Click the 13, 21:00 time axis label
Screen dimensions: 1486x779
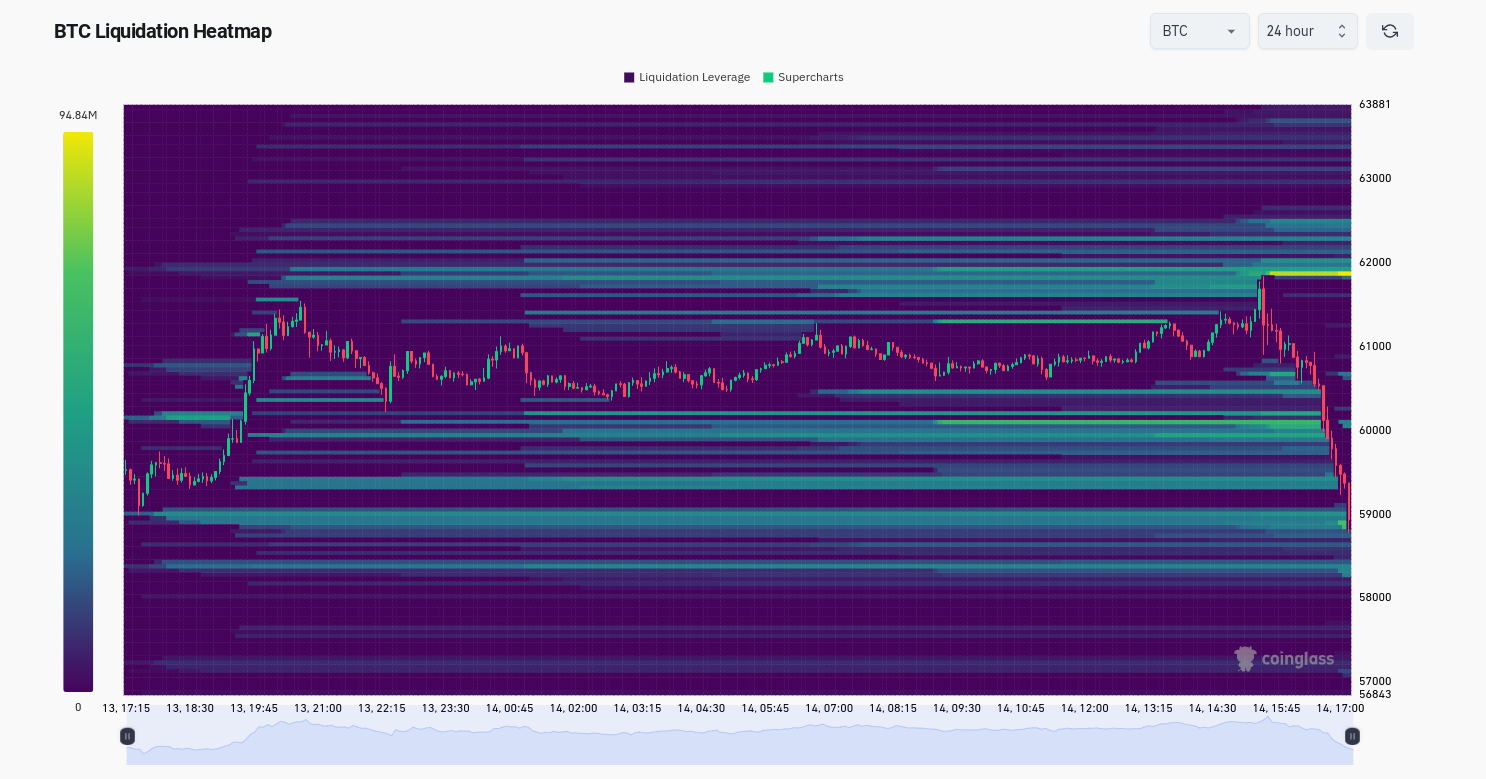[x=317, y=708]
